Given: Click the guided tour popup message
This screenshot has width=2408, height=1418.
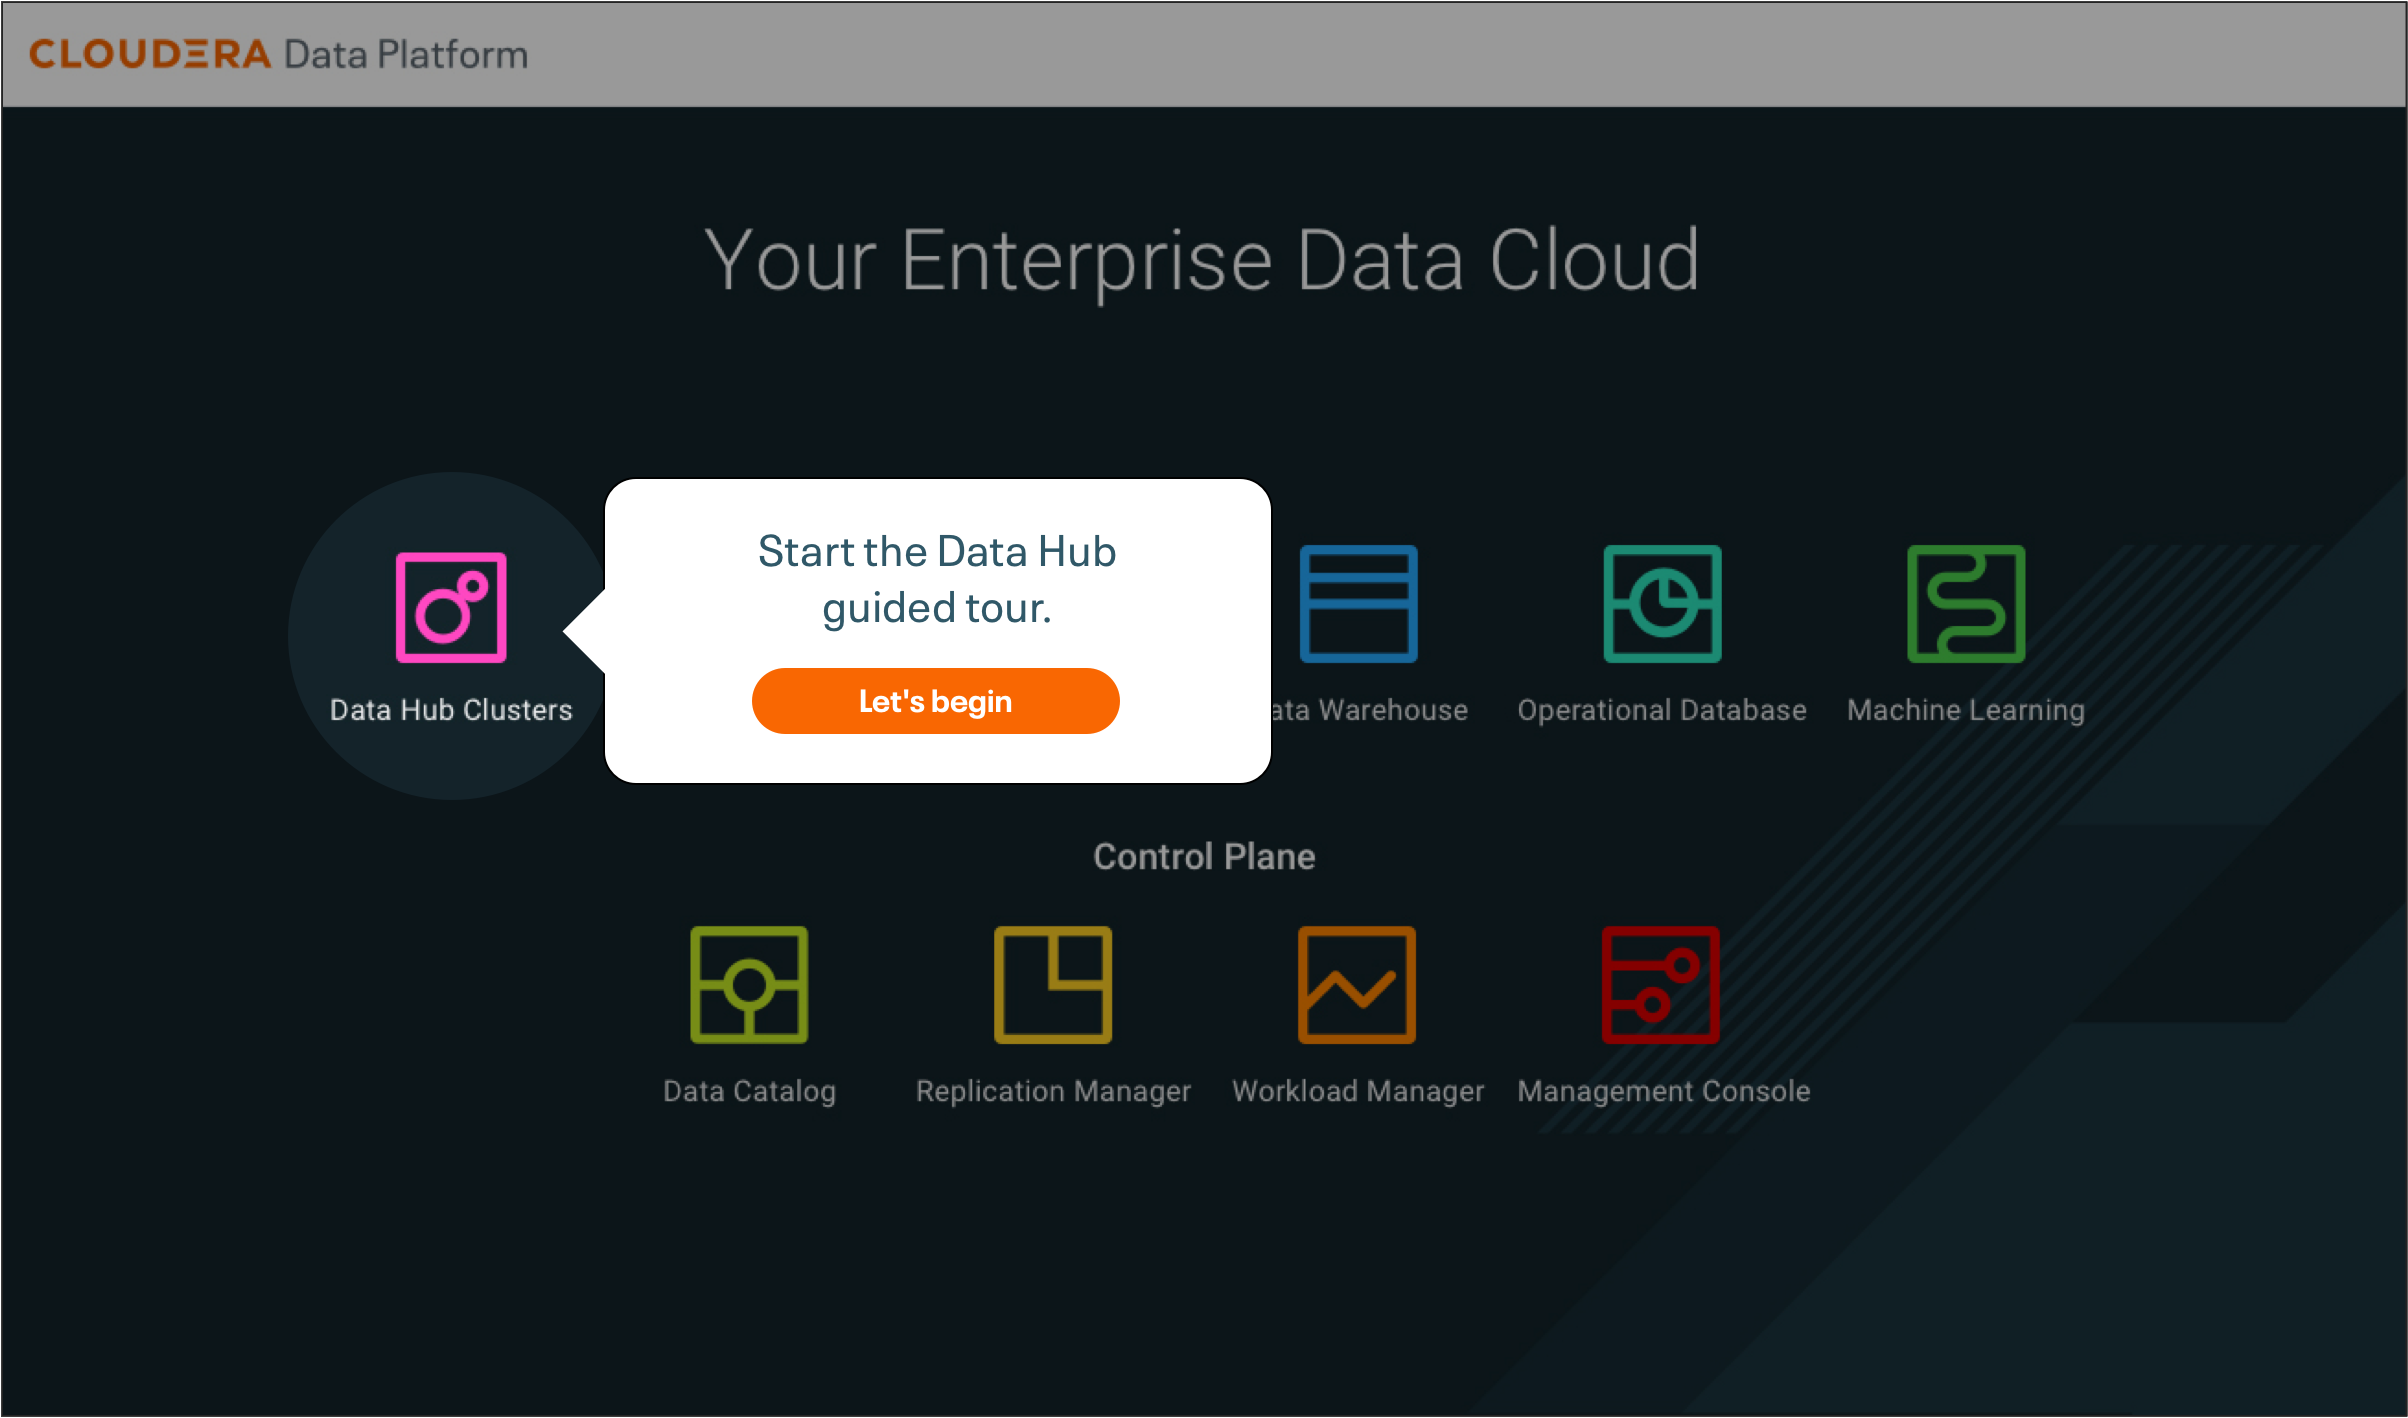Looking at the screenshot, I should coord(937,578).
